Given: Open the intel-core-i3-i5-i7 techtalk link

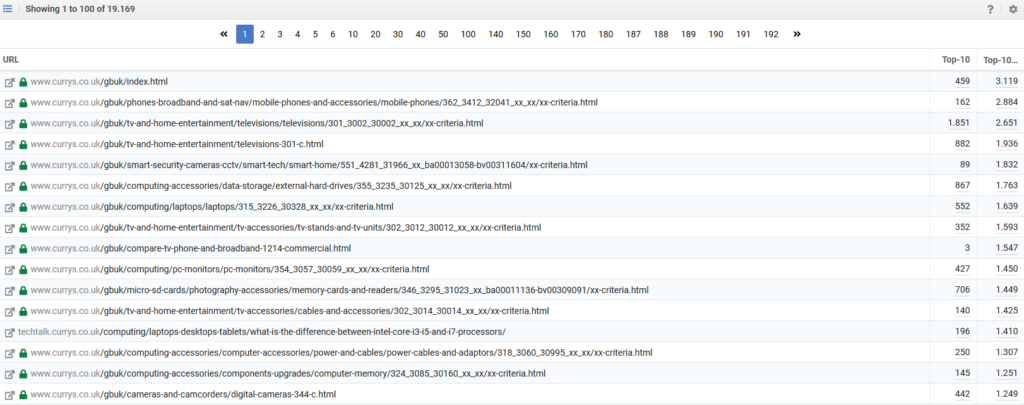Looking at the screenshot, I should (262, 332).
